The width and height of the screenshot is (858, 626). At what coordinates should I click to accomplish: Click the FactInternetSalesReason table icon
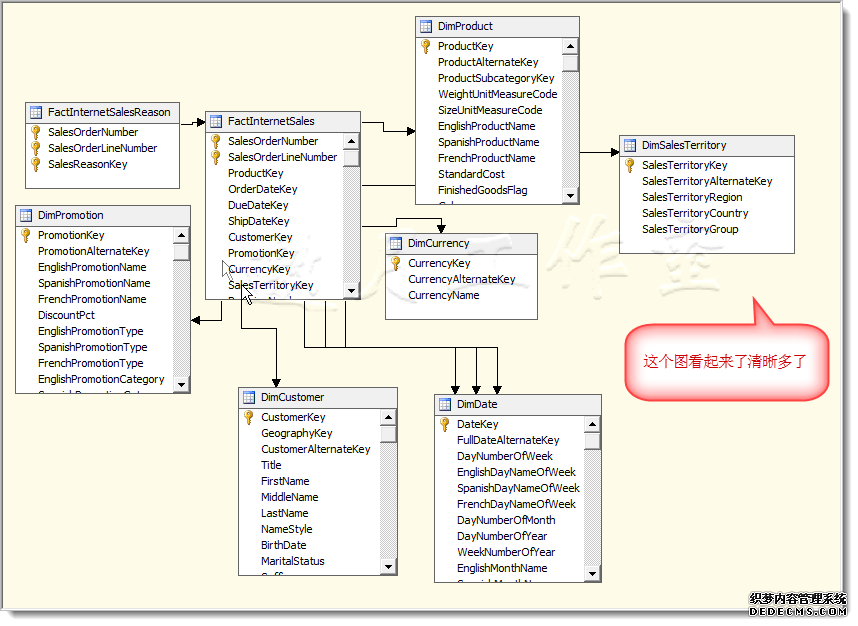36,112
